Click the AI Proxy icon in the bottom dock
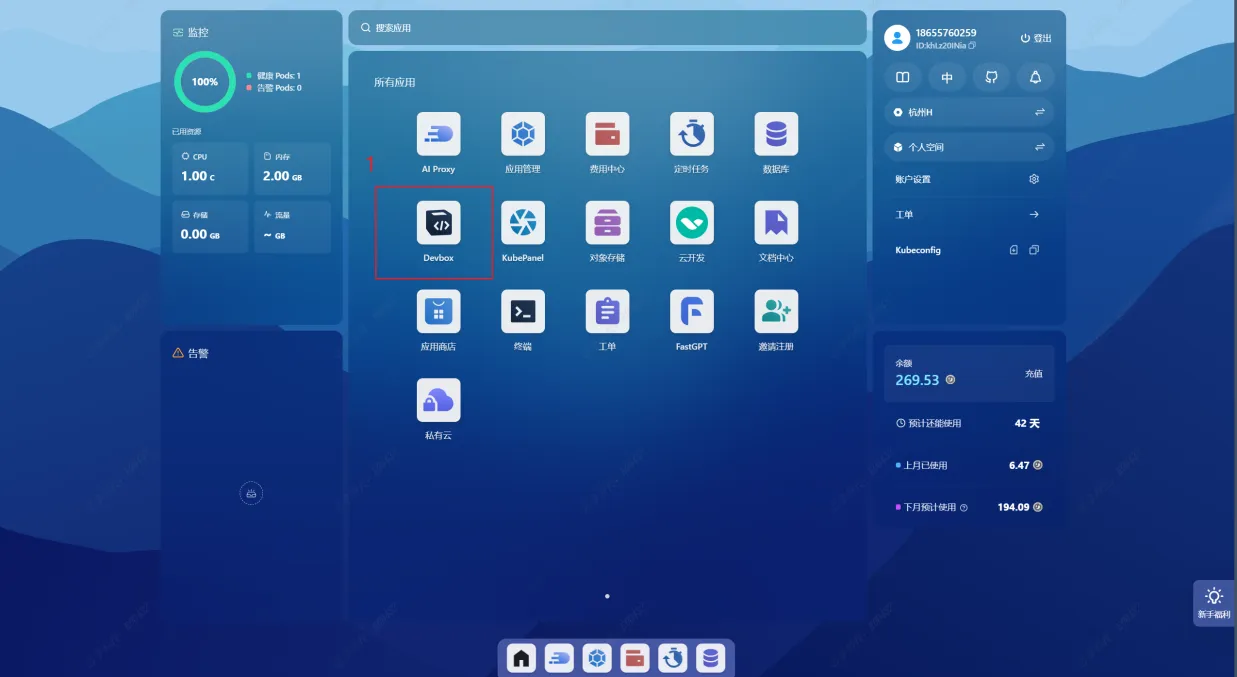 [559, 658]
